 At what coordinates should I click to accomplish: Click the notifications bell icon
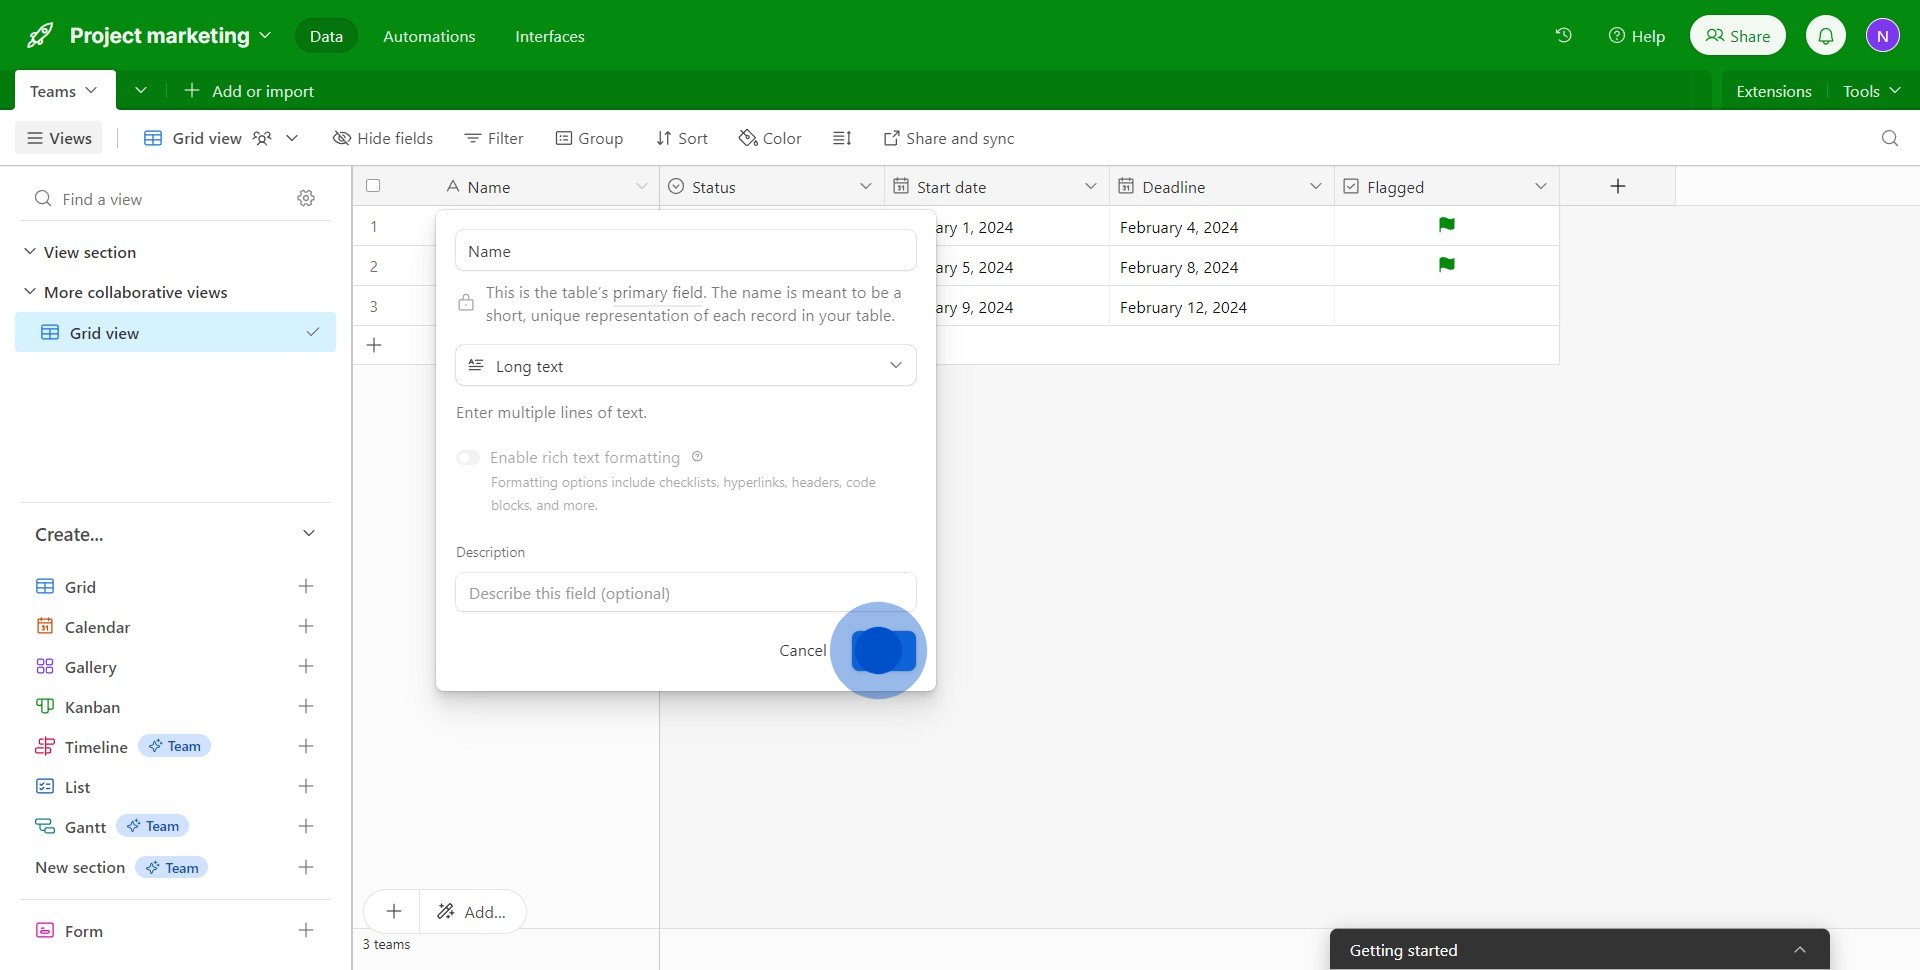[x=1825, y=36]
